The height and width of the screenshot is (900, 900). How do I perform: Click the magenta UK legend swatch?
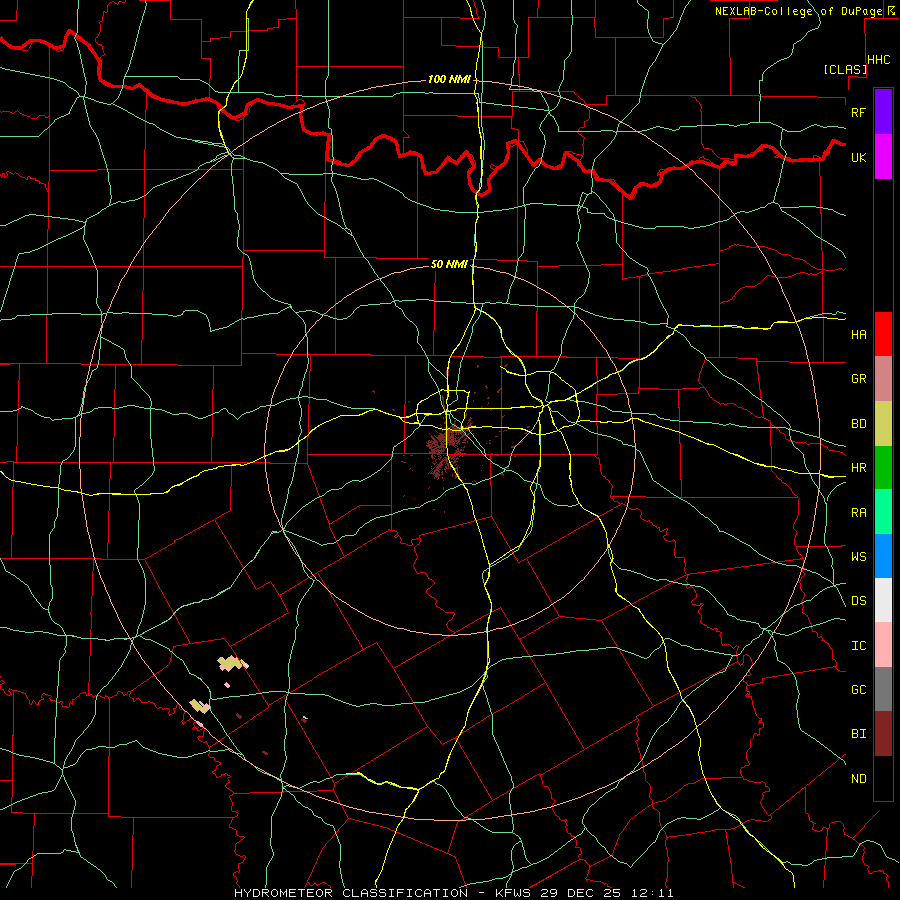[883, 157]
